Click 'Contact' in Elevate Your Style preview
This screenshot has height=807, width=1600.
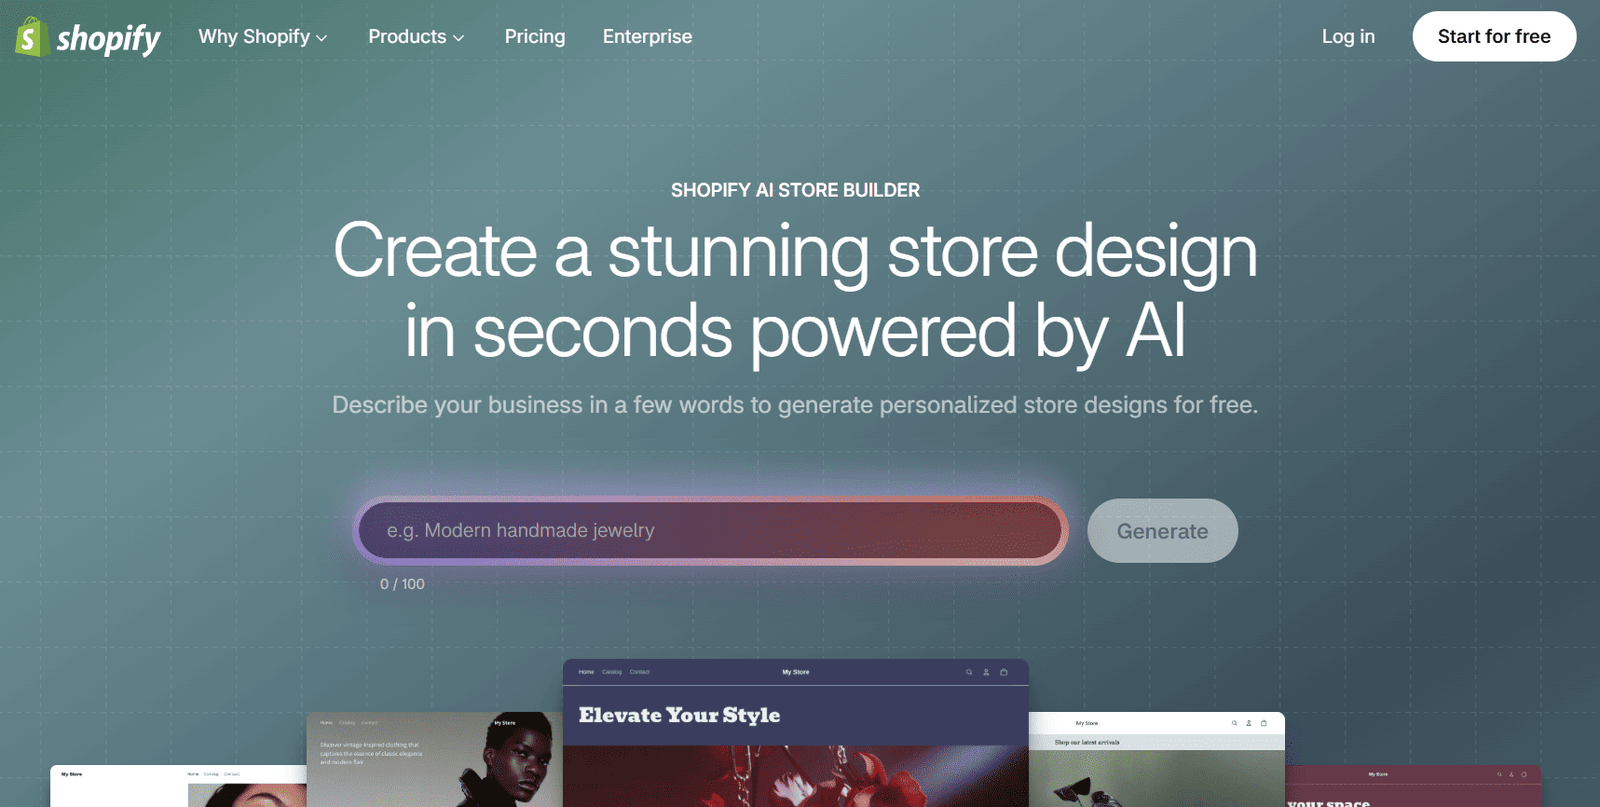pos(640,672)
